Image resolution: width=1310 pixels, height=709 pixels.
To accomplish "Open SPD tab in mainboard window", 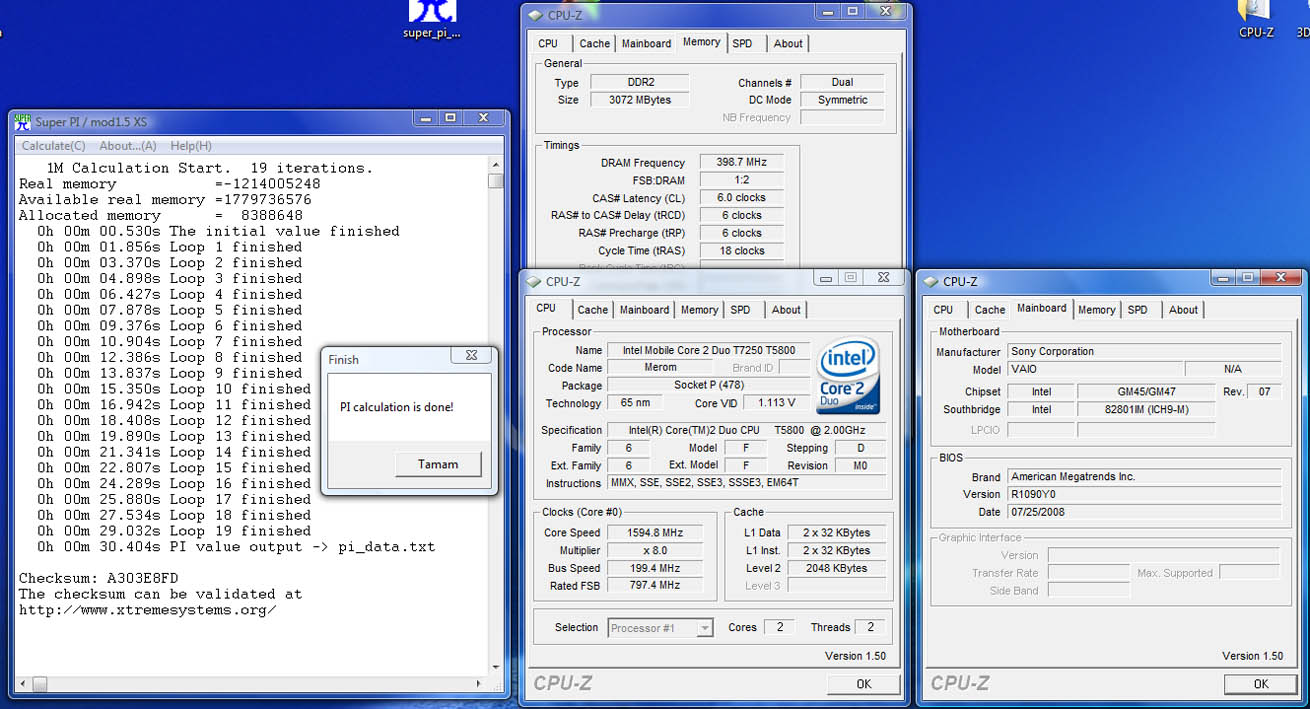I will click(1137, 310).
